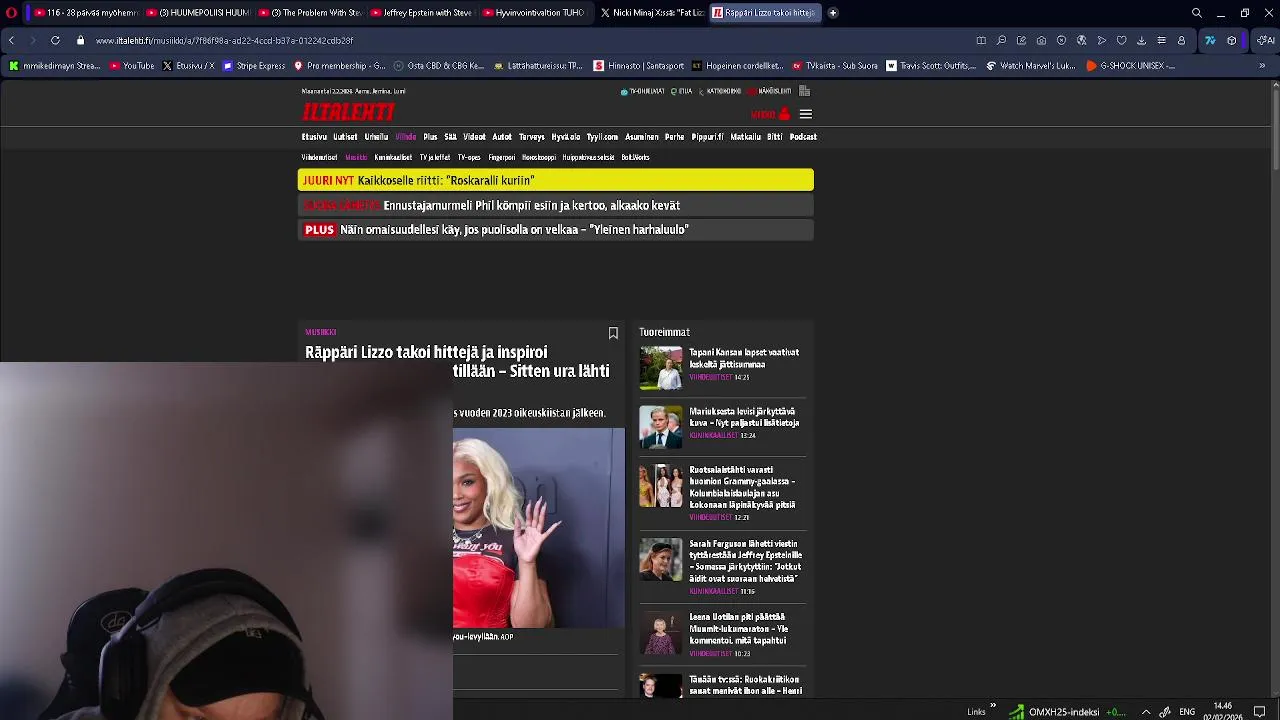This screenshot has width=1280, height=720.
Task: Open Podcast in site navigation
Action: (803, 137)
